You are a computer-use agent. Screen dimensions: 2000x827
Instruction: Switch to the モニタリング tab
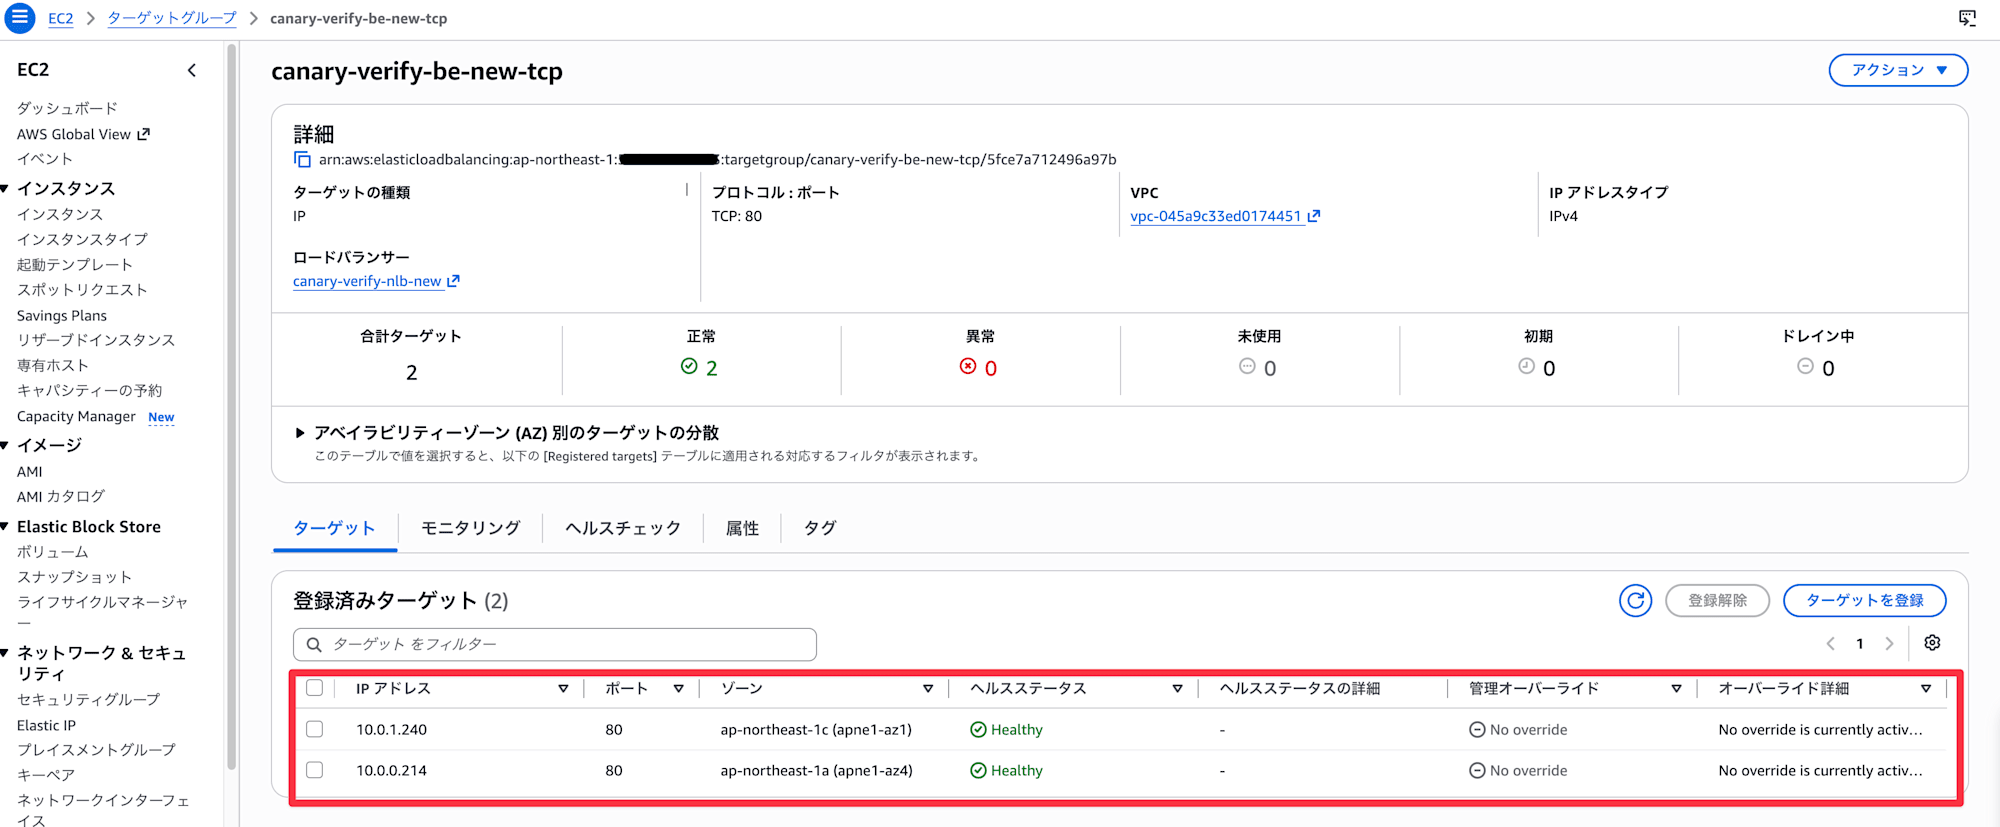tap(470, 528)
